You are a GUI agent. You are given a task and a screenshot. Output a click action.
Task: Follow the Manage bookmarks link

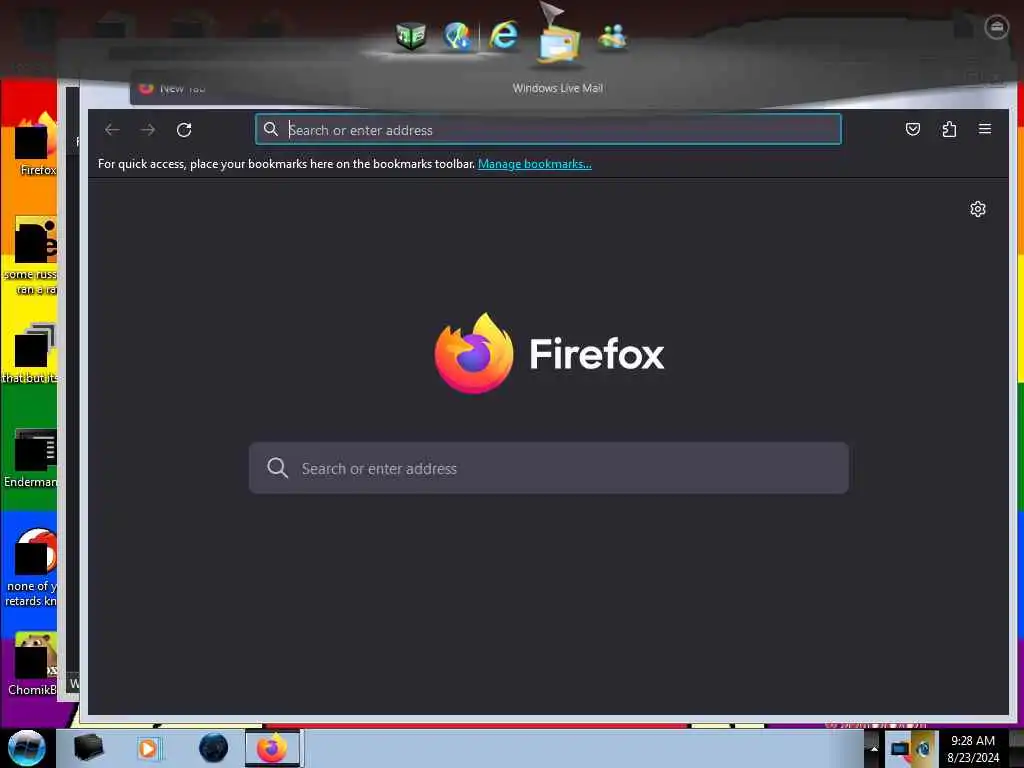click(535, 164)
